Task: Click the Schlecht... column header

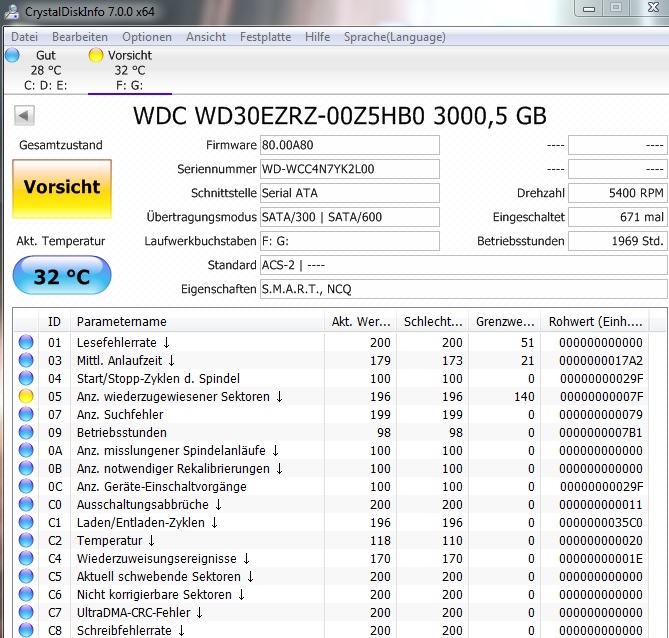Action: (433, 321)
